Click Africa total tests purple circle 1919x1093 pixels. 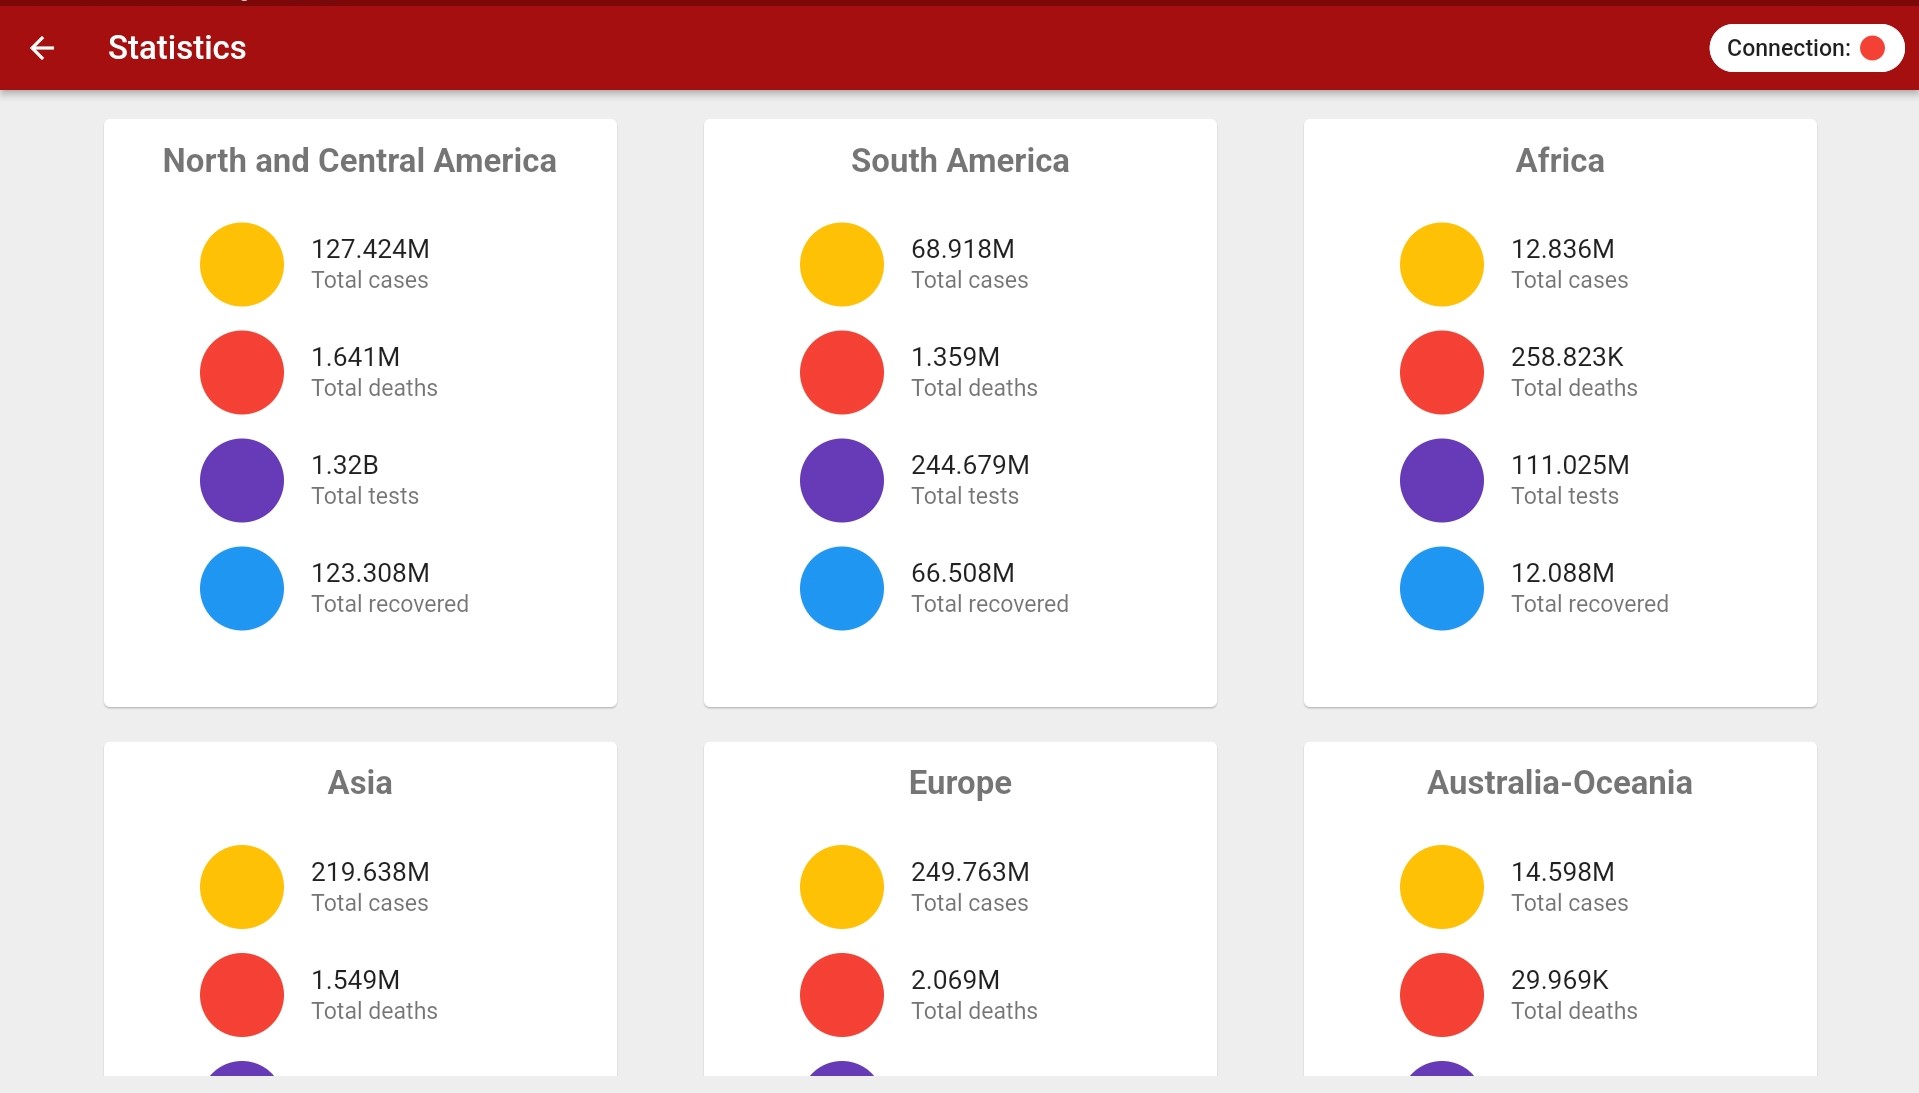(1442, 480)
